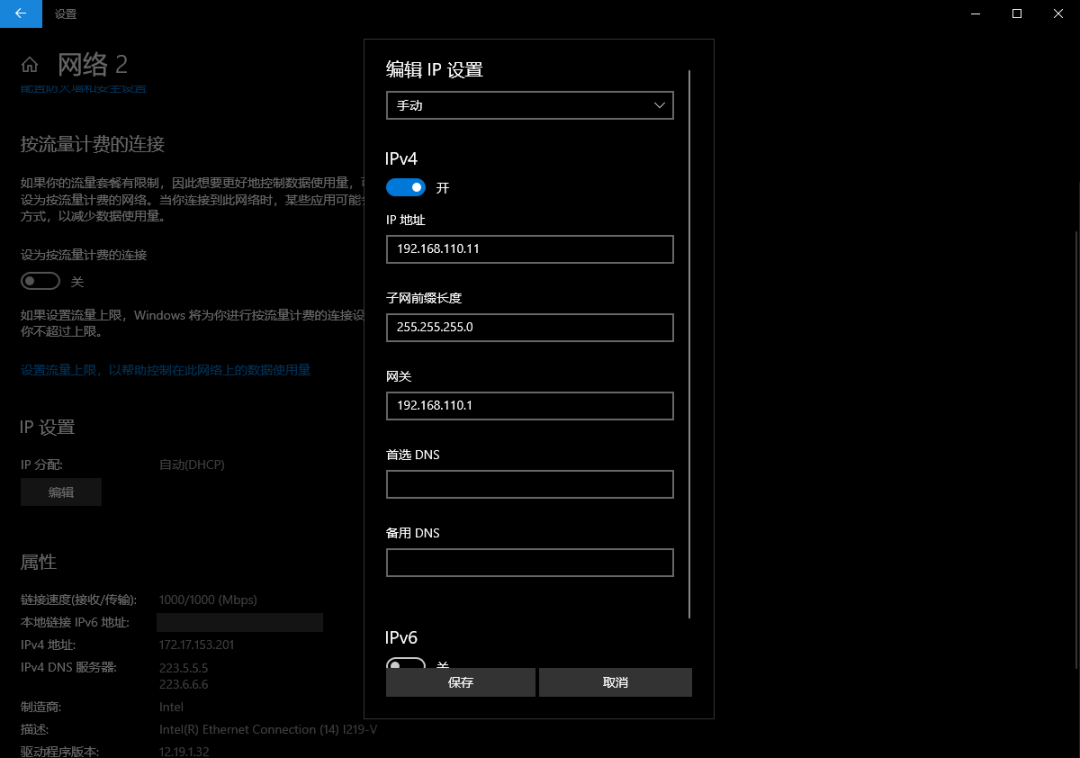Screen dimensions: 1080x758
Task: Go to Settings home via house icon
Action: (x=30, y=66)
